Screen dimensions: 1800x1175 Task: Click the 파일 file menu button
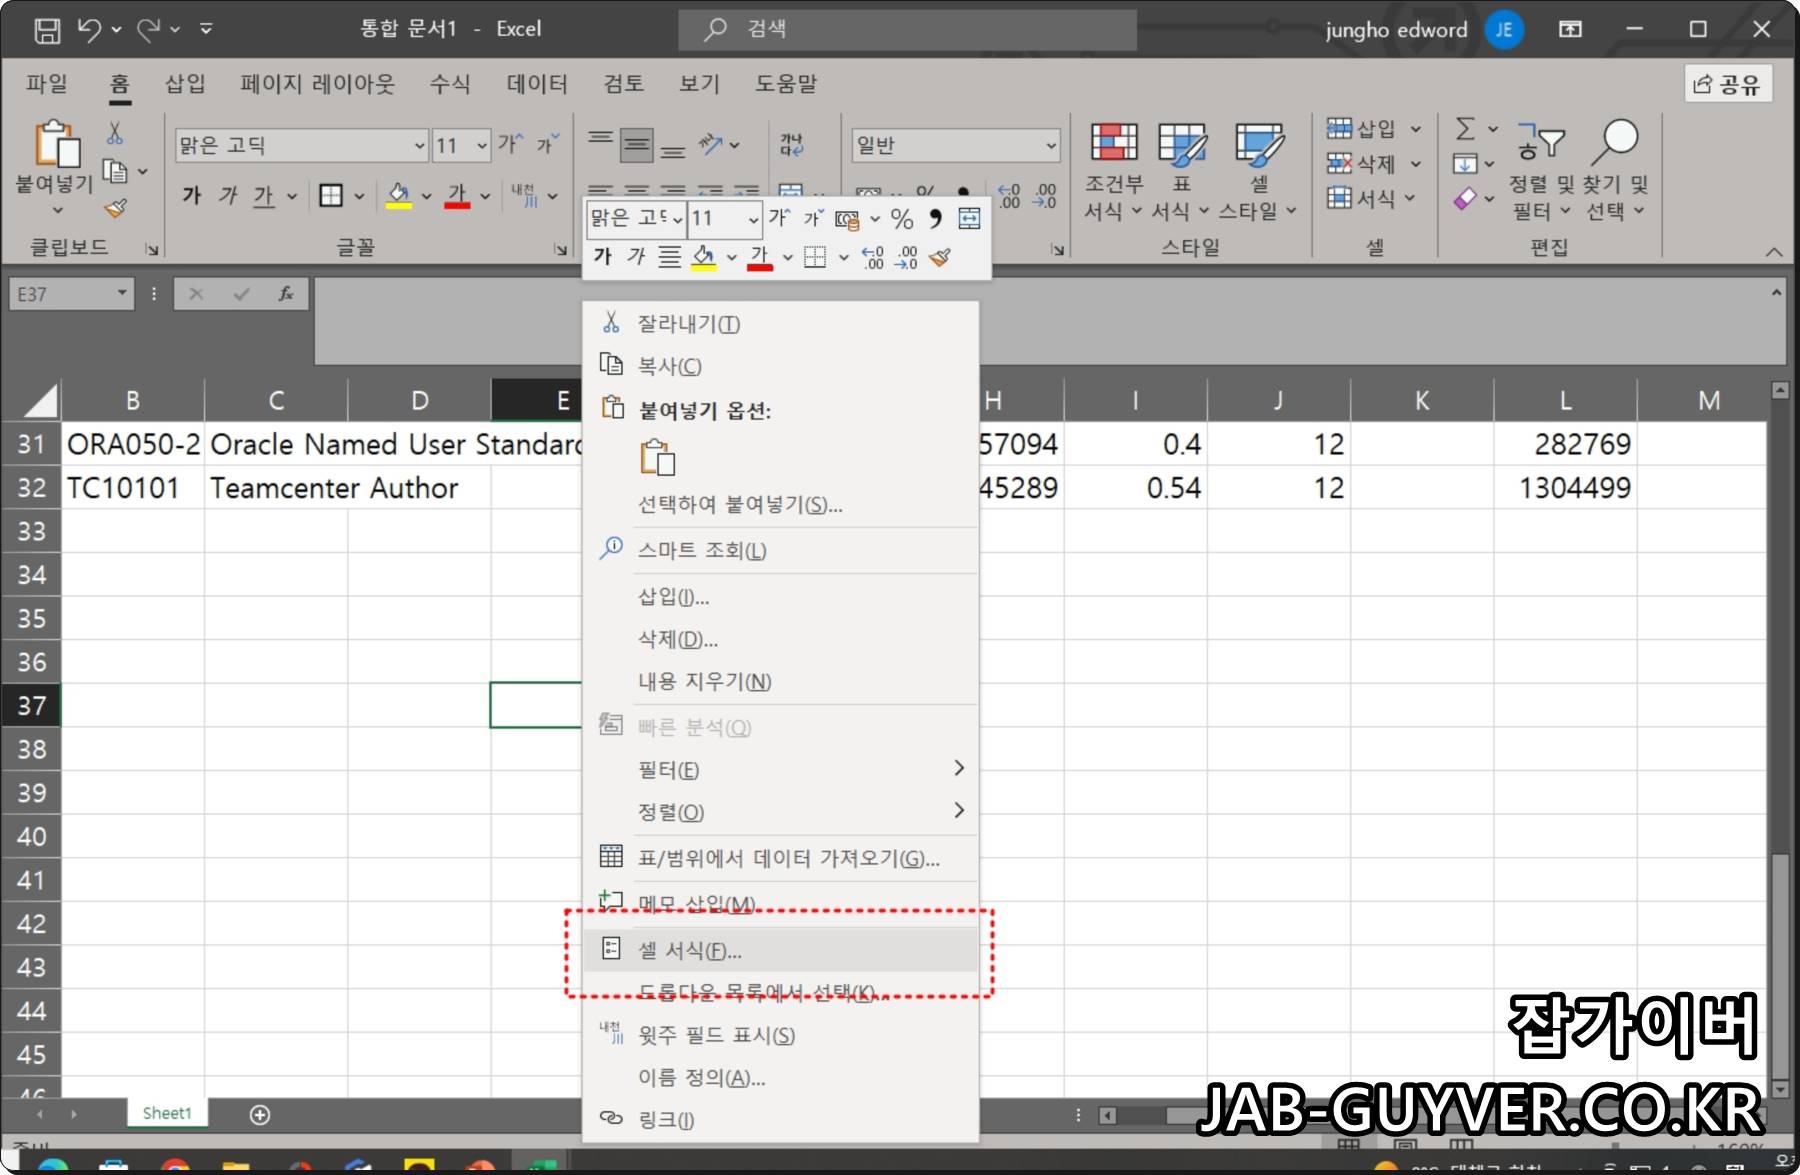tap(47, 84)
